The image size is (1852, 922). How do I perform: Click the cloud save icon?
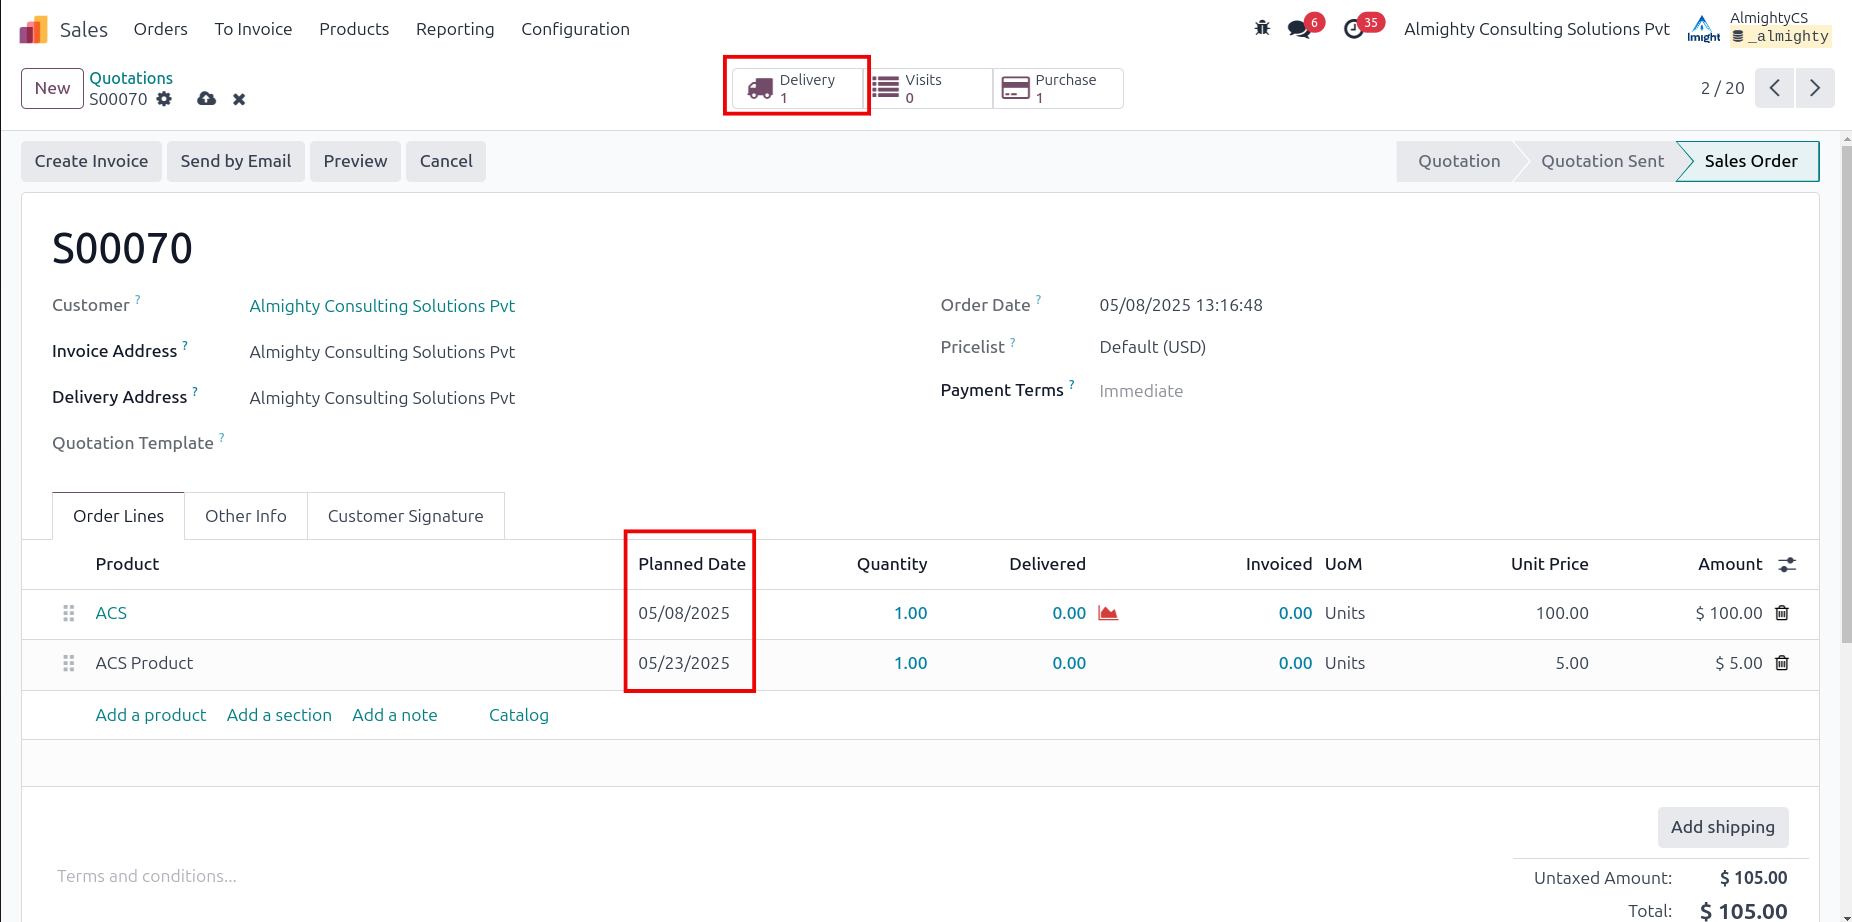coord(206,99)
